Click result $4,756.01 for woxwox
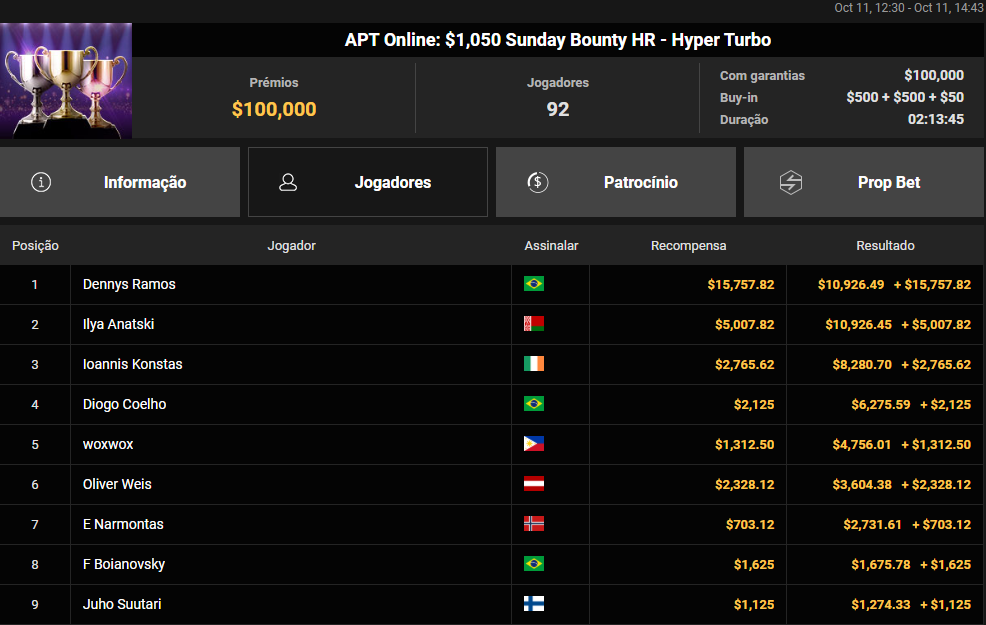Viewport: 986px width, 625px height. click(x=861, y=445)
